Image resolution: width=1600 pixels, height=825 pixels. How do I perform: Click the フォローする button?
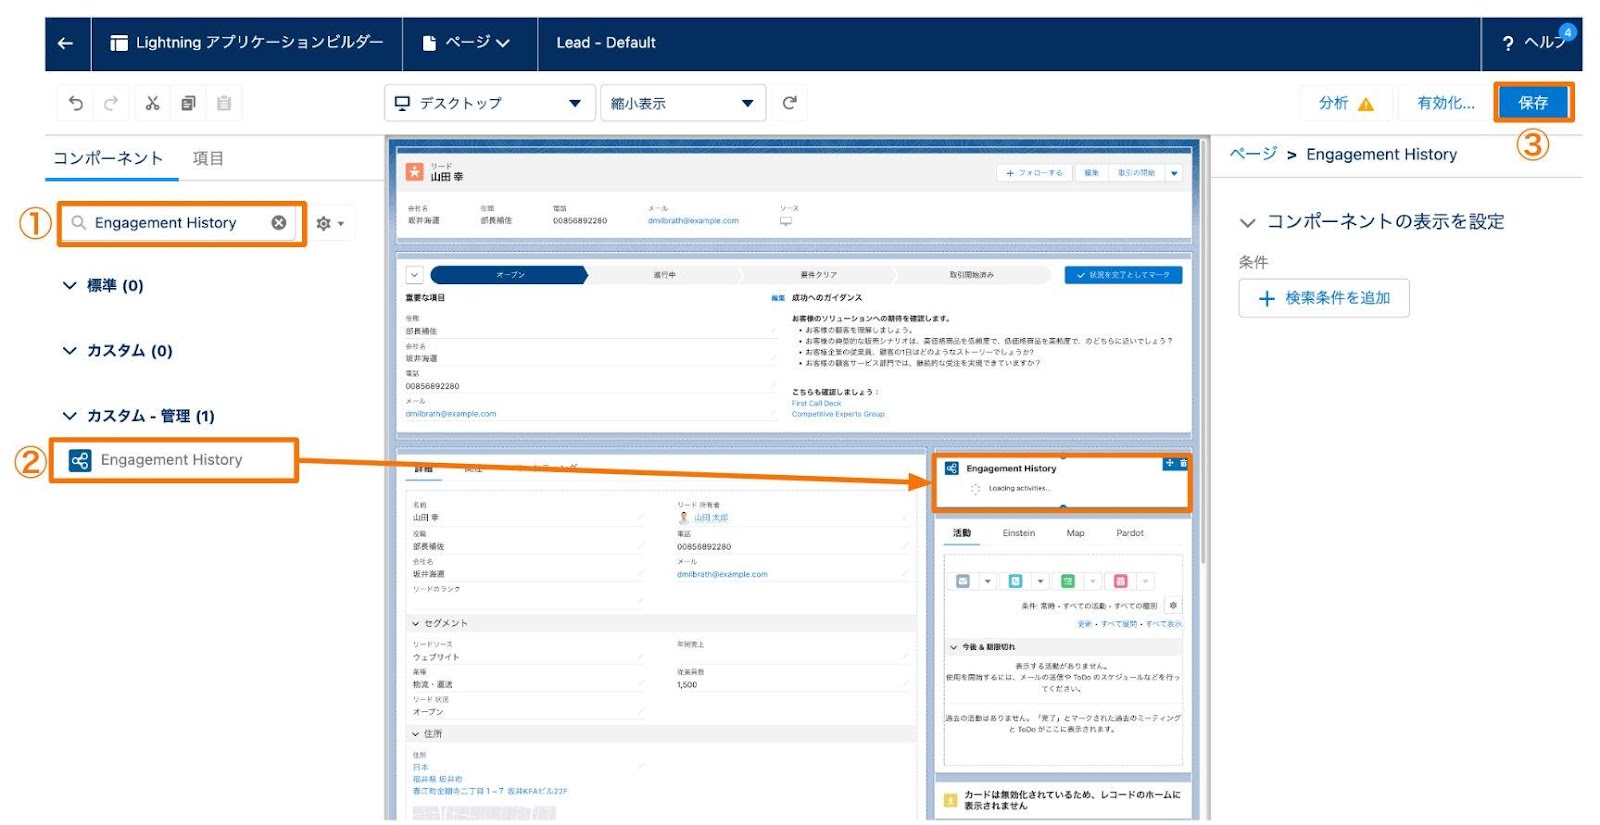click(1034, 173)
